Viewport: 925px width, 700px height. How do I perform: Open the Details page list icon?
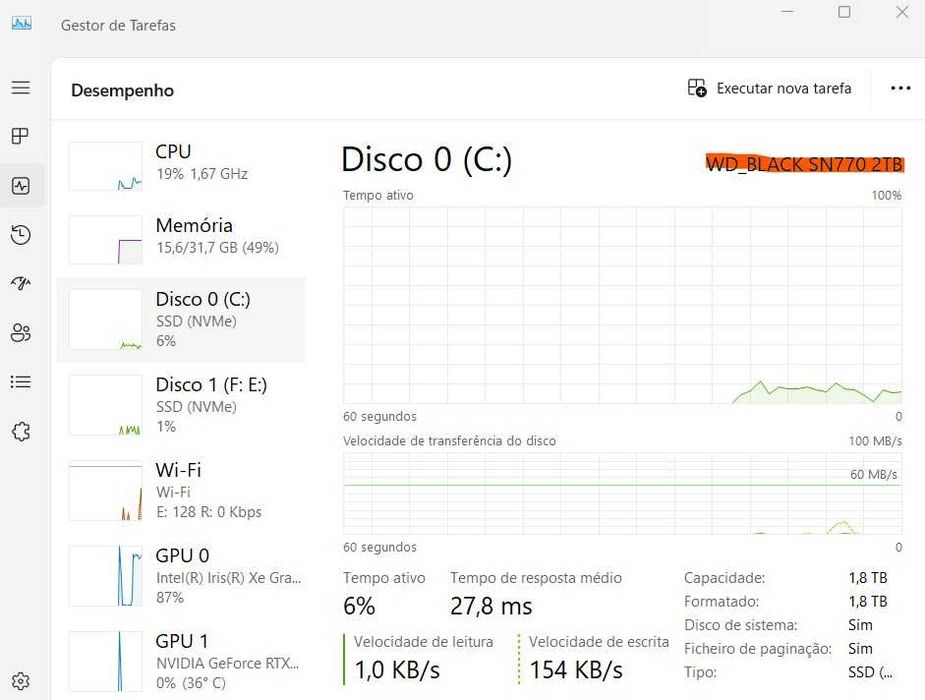point(21,382)
